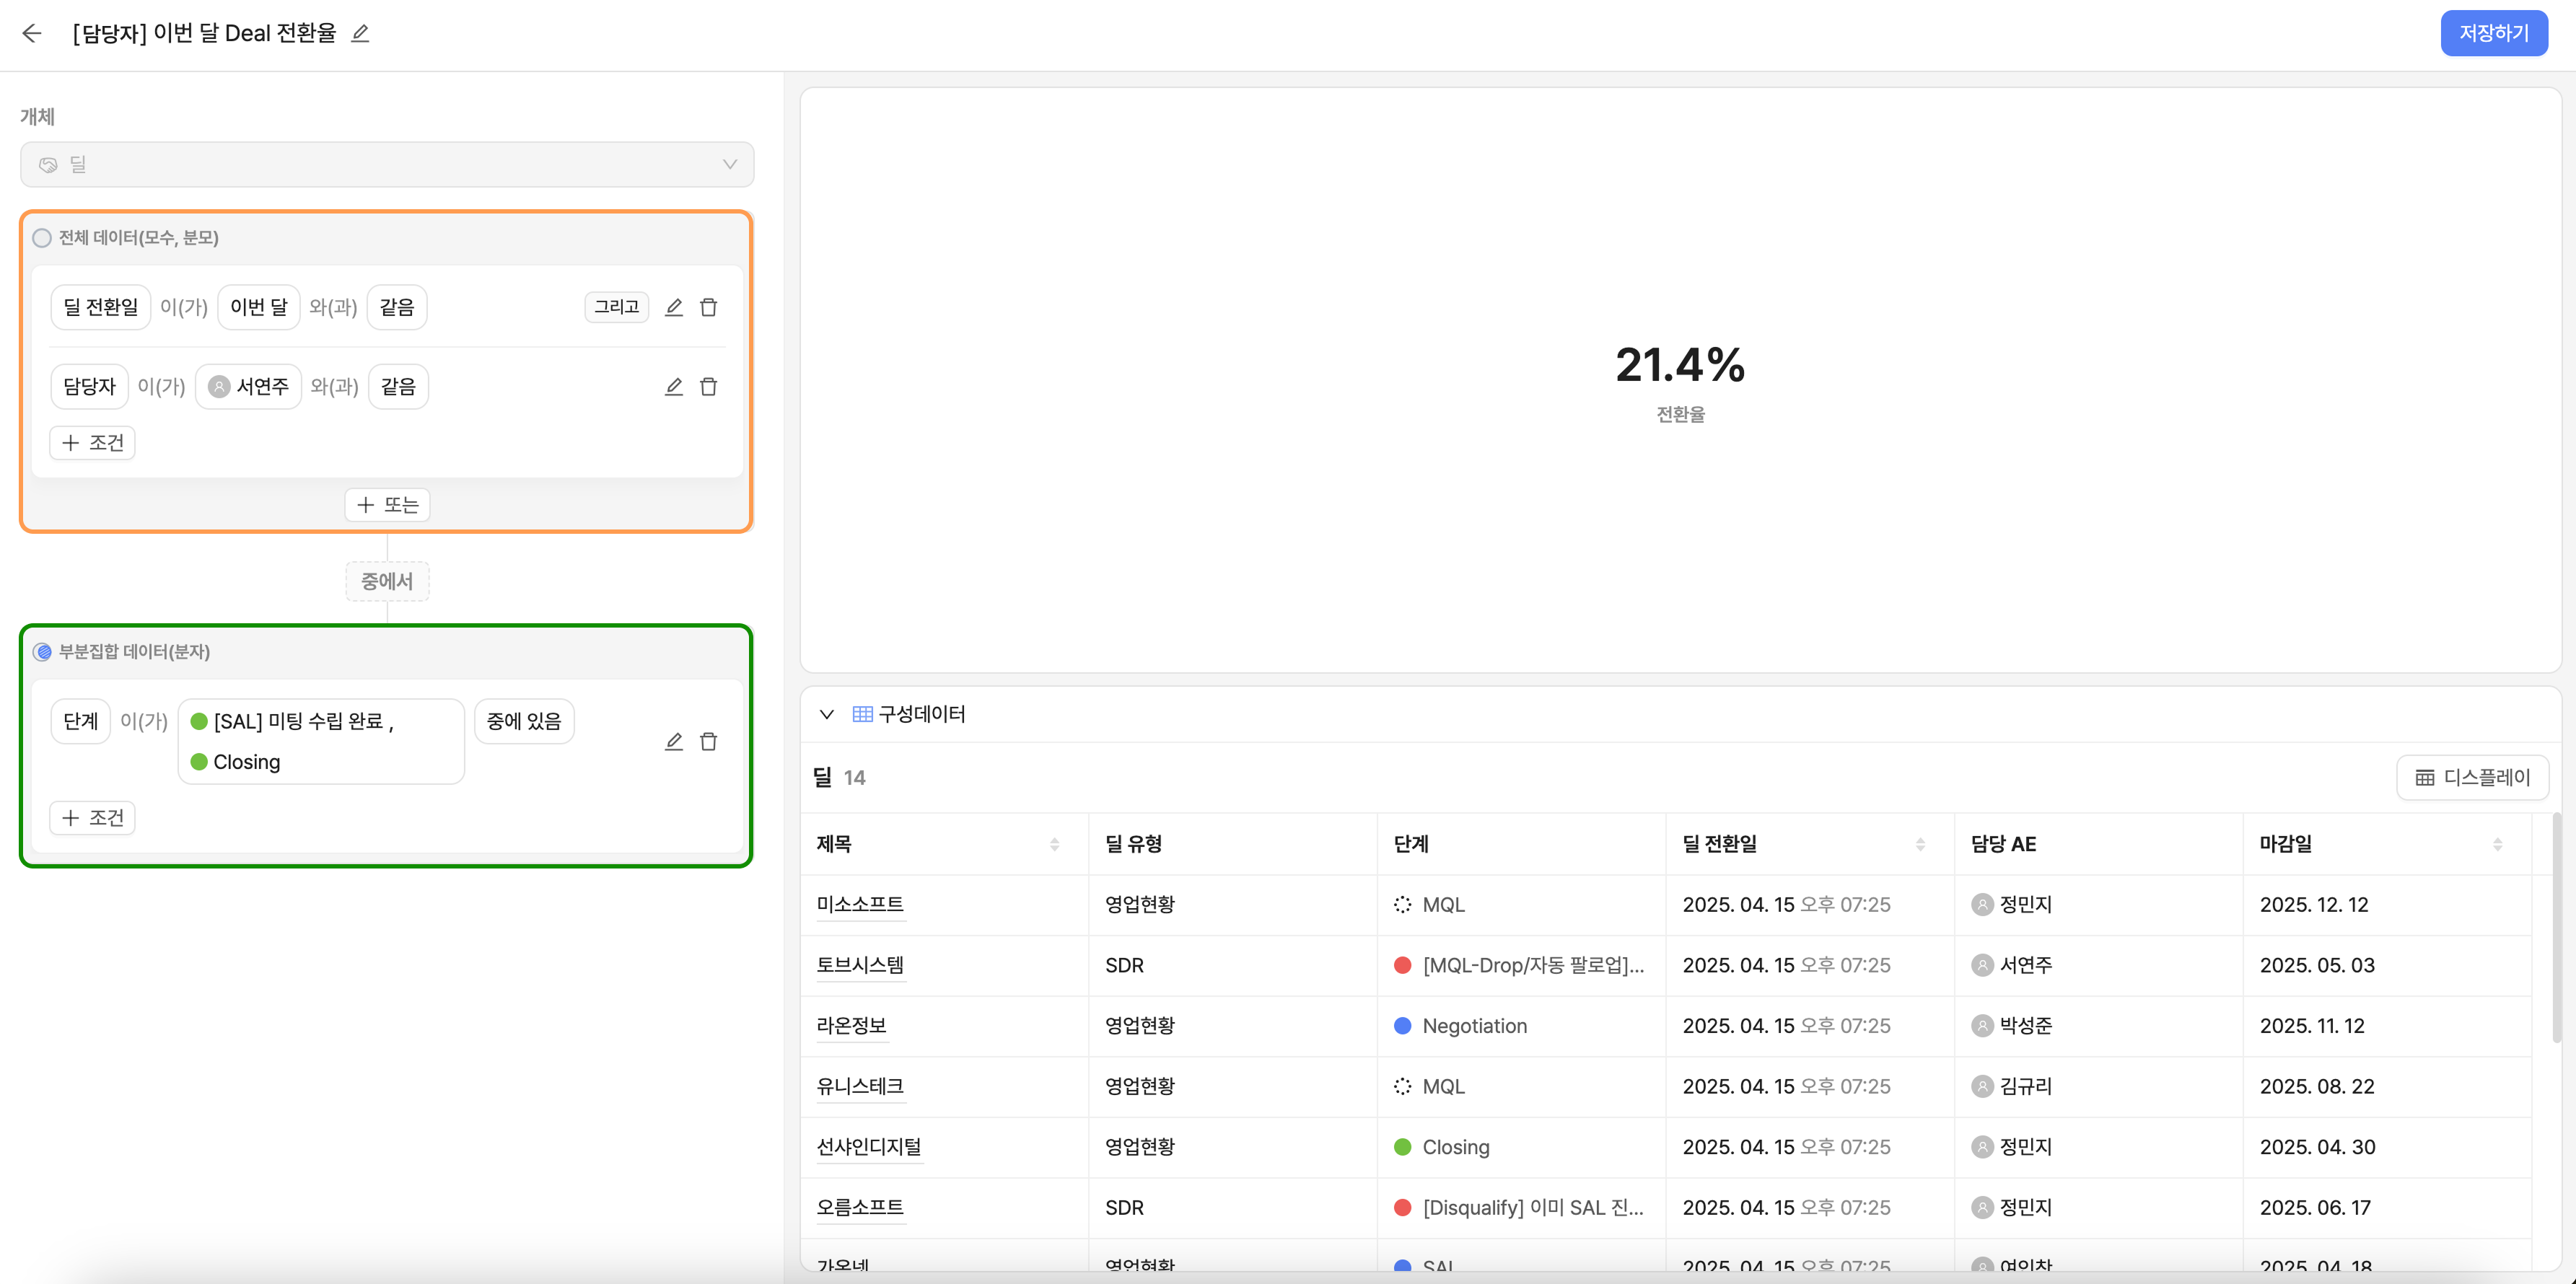The image size is (2576, 1284).
Task: Click the 박성준 avatar in the 라온정보 row
Action: click(1982, 1026)
